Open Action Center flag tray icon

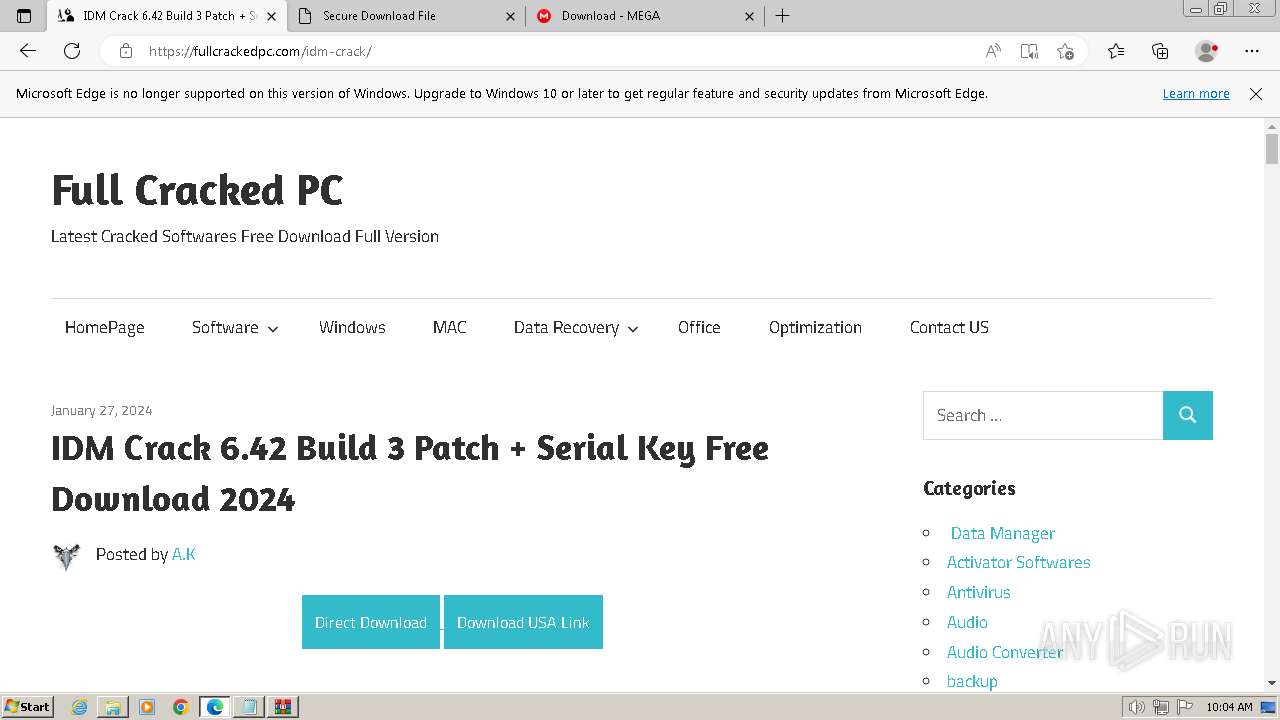(x=1185, y=707)
